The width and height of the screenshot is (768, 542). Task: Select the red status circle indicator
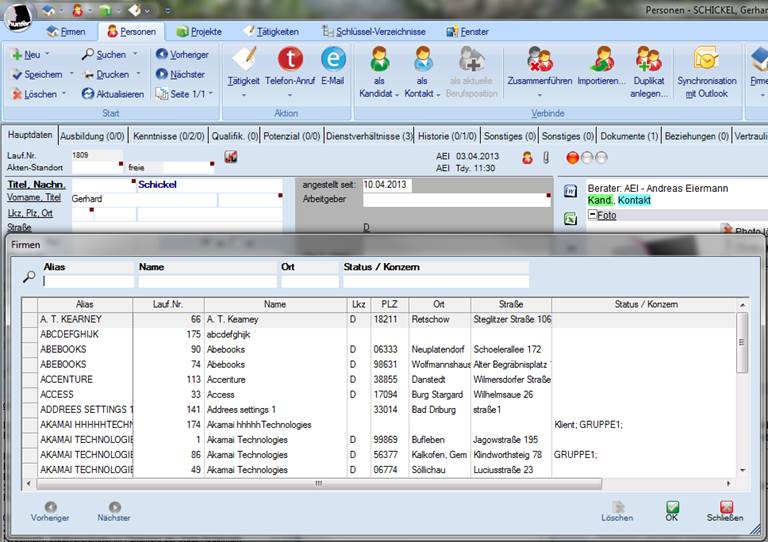pos(573,157)
